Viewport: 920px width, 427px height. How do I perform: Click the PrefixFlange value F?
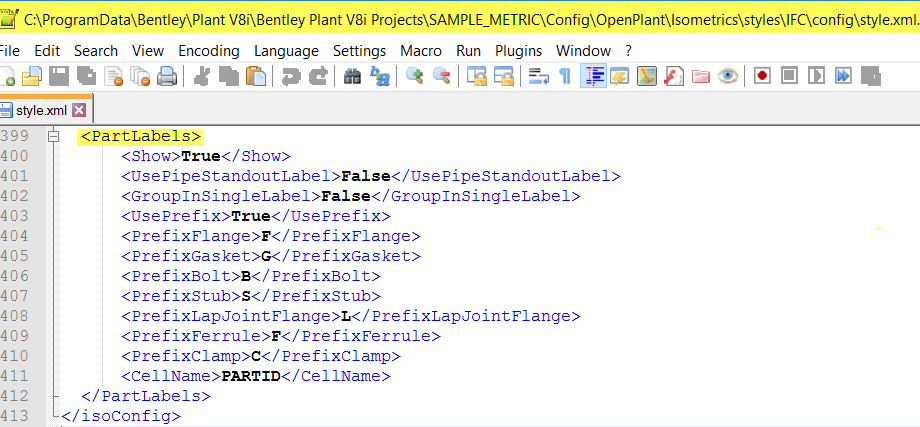[x=266, y=236]
